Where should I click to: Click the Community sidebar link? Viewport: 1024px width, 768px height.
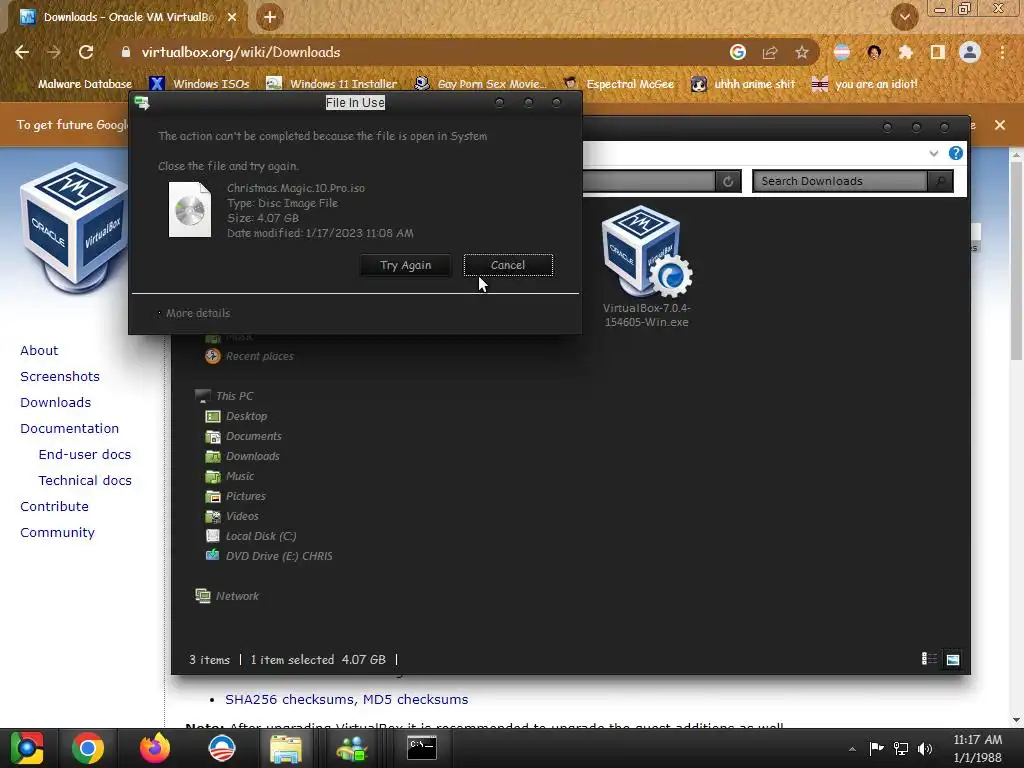(57, 533)
